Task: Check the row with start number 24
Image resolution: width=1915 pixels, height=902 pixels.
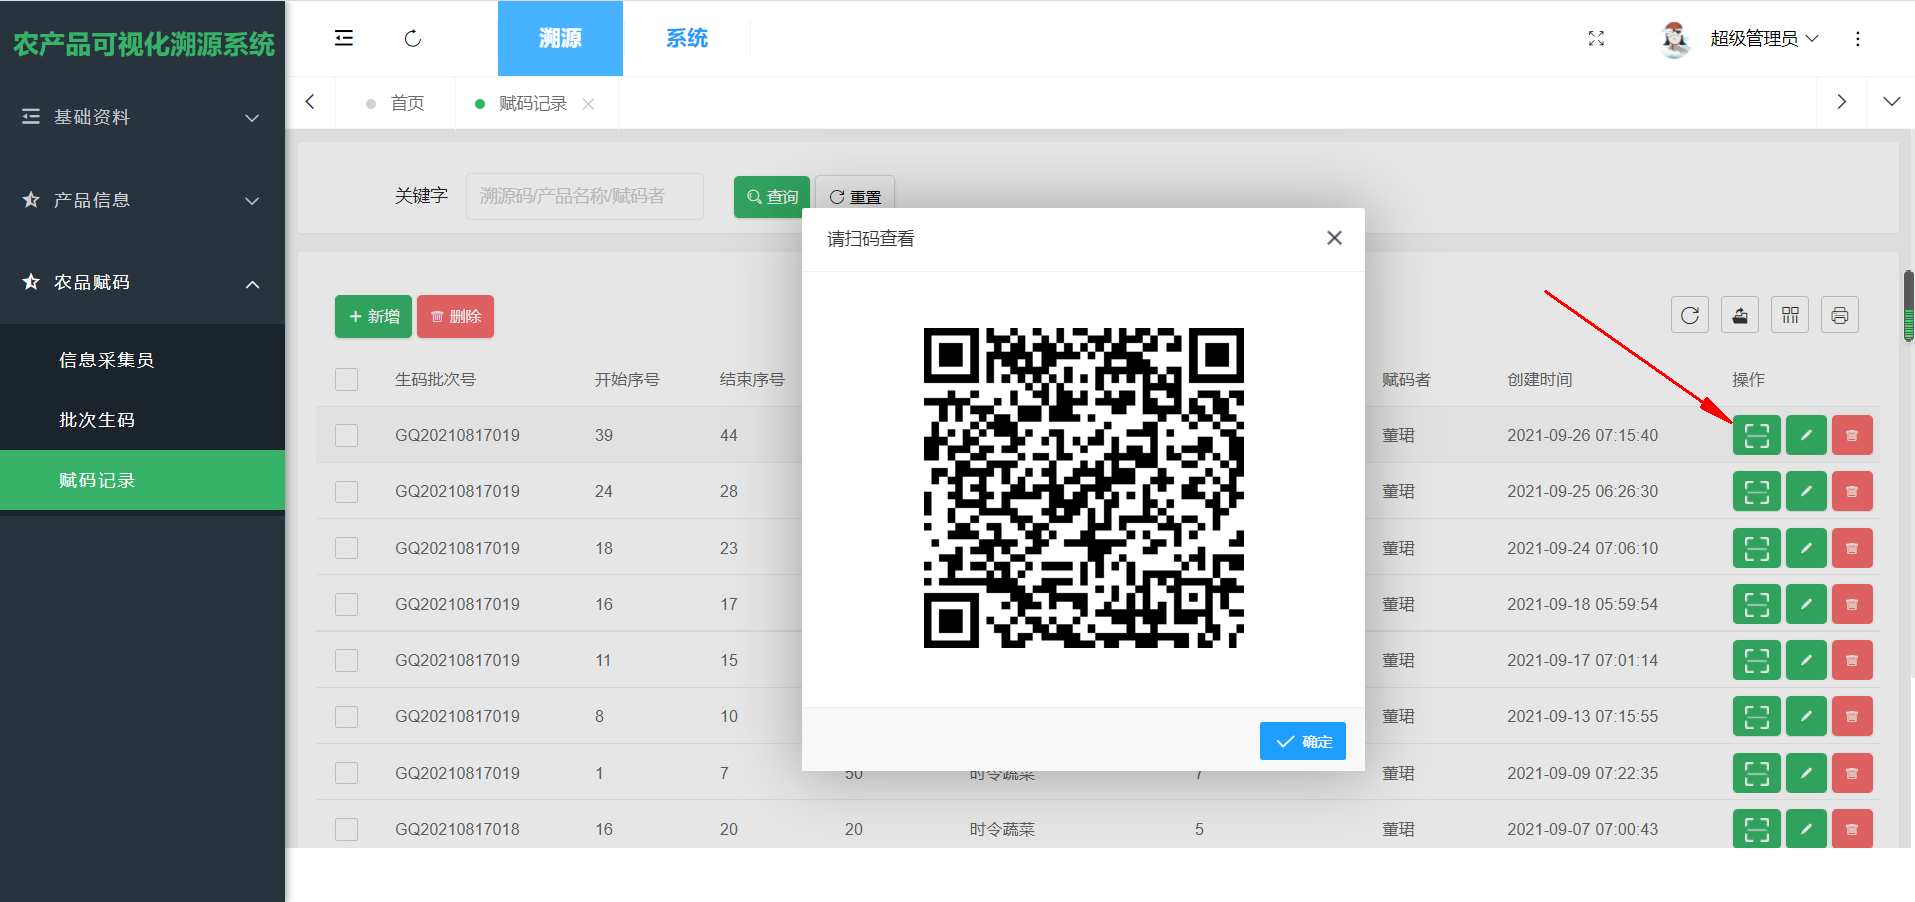Action: coord(346,492)
